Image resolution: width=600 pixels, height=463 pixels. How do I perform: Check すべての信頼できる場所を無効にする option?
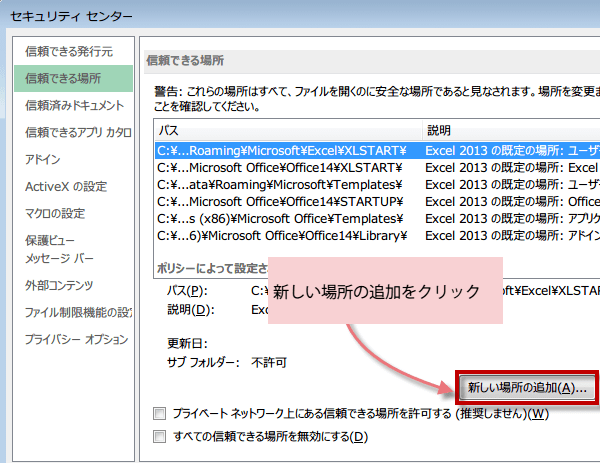(x=160, y=436)
